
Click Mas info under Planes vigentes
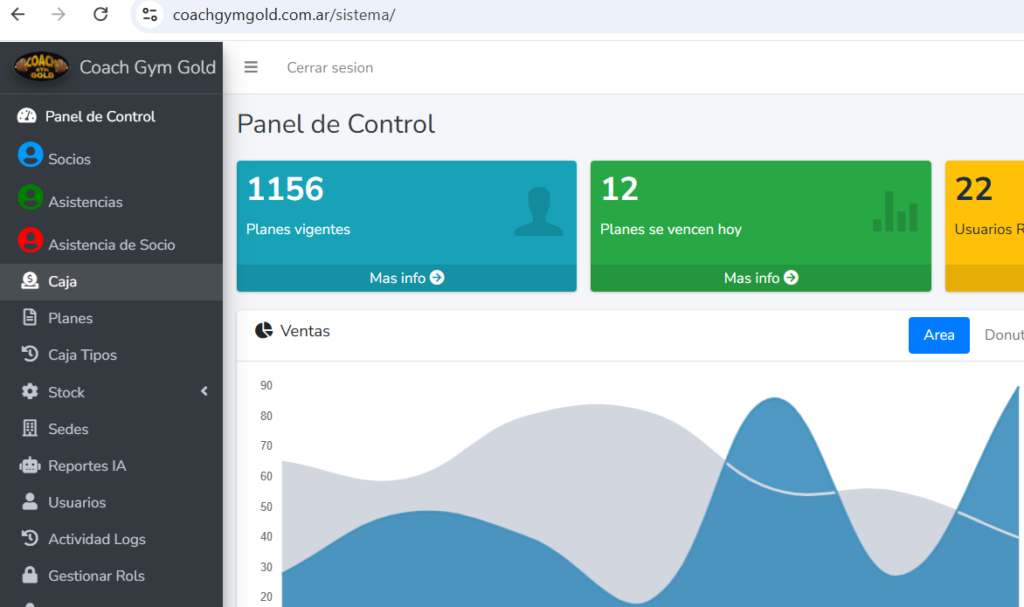tap(406, 278)
